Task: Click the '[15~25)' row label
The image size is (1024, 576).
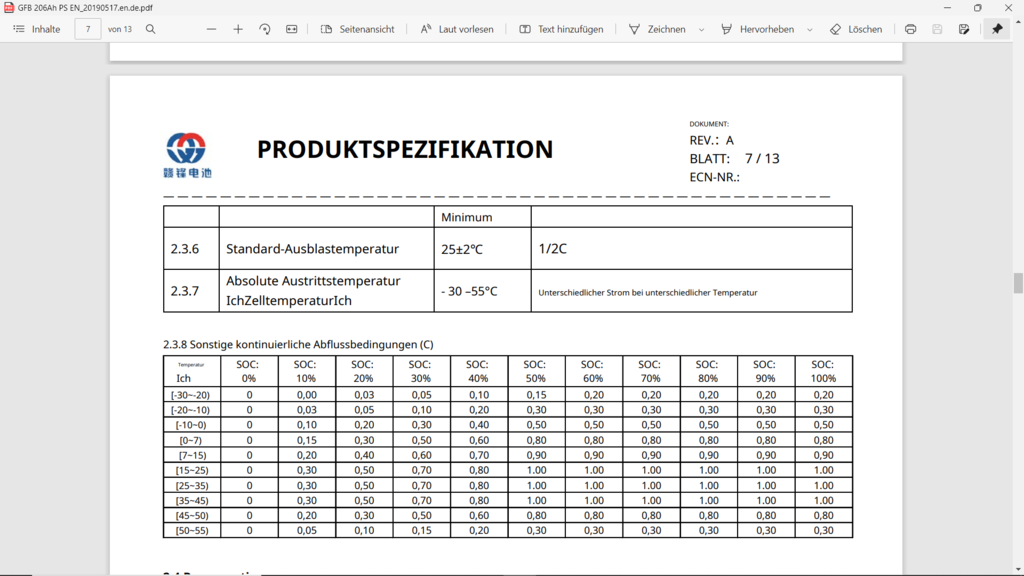Action: [x=192, y=470]
